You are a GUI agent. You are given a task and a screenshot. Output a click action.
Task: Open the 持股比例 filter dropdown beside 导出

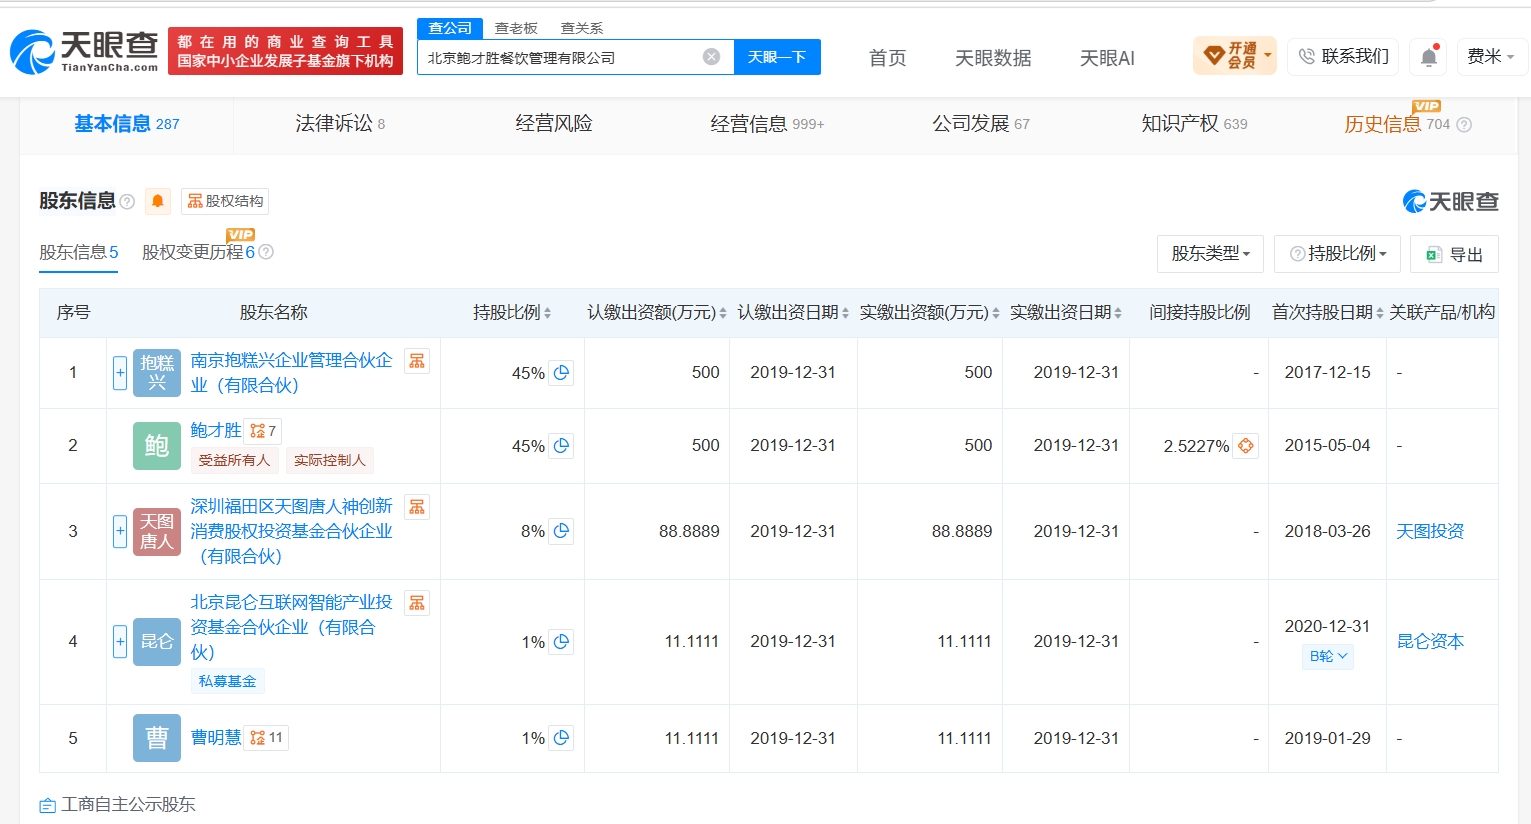[x=1337, y=254]
